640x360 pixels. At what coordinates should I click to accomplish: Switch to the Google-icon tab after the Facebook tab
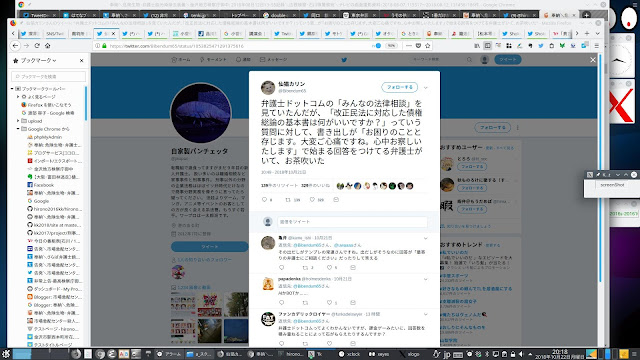click(x=233, y=33)
